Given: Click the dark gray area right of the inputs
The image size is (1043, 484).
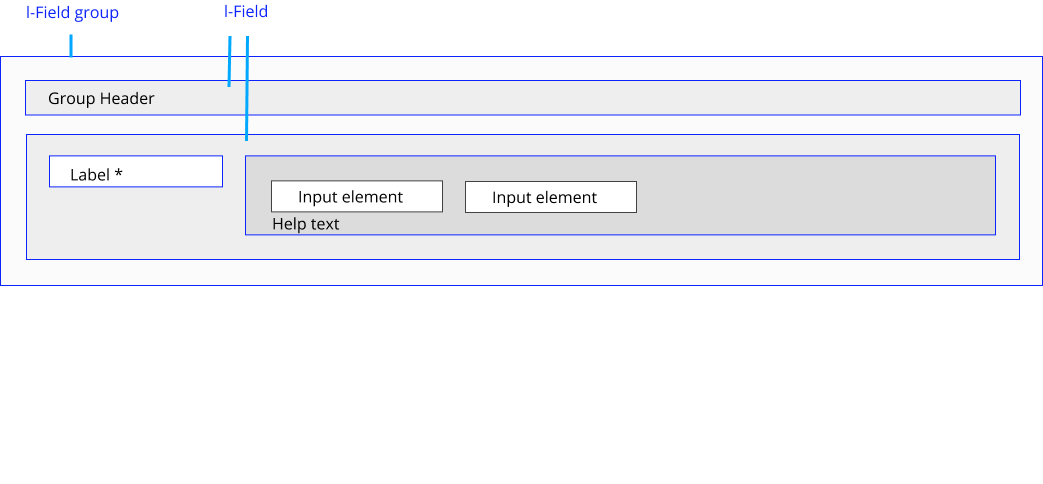Looking at the screenshot, I should point(816,195).
